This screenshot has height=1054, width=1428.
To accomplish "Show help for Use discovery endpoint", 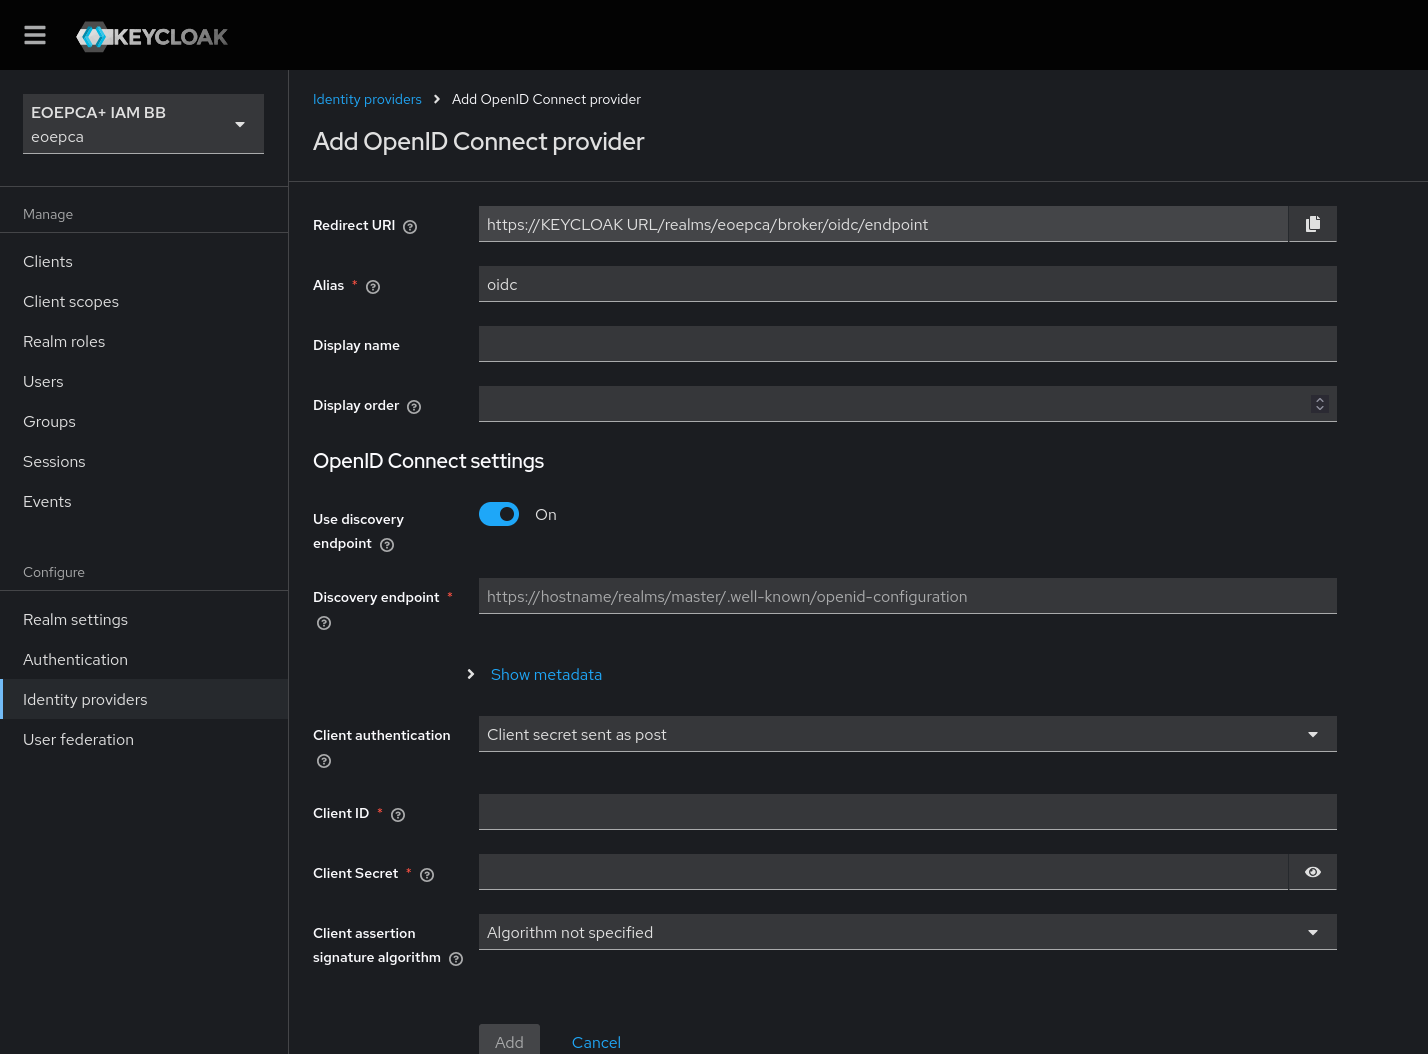I will 387,545.
